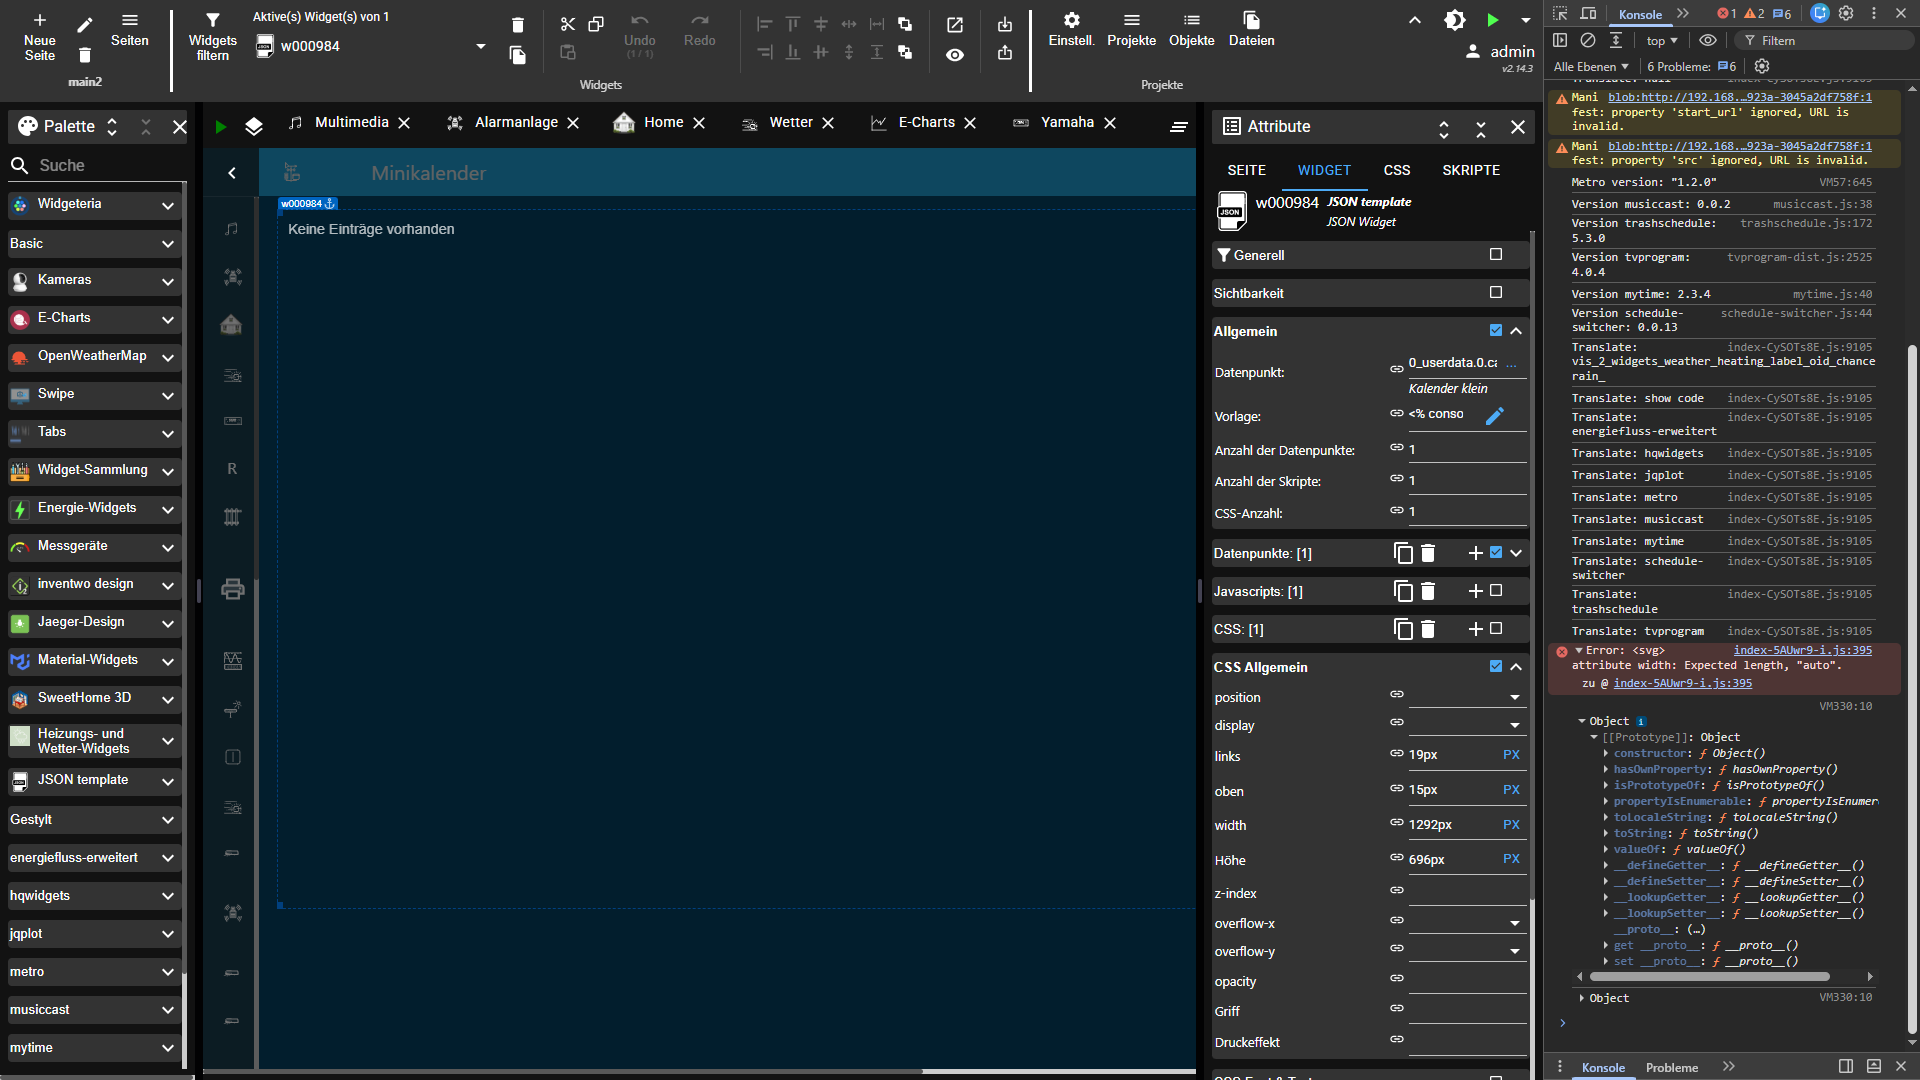Screen dimensions: 1920x1080
Task: Click the DevTools inspect element icon
Action: pos(1560,13)
